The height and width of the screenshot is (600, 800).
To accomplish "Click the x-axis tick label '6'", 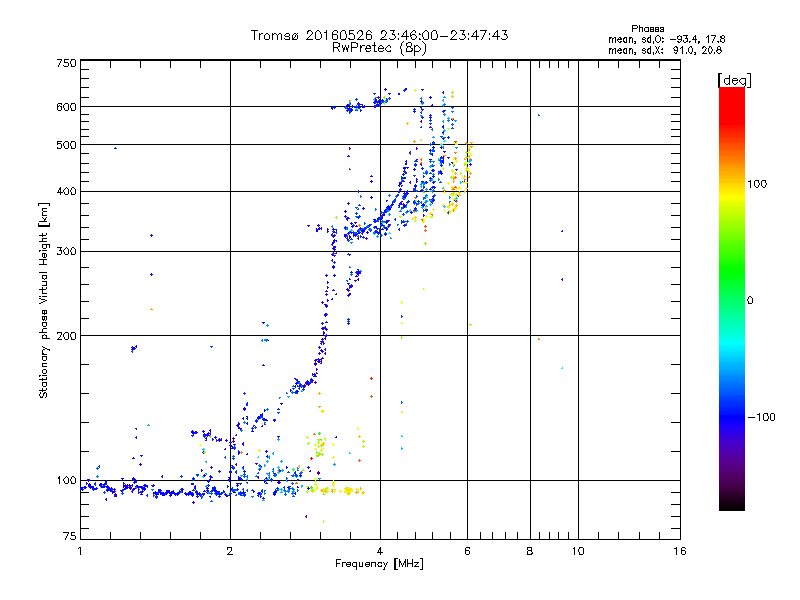I will pyautogui.click(x=467, y=551).
